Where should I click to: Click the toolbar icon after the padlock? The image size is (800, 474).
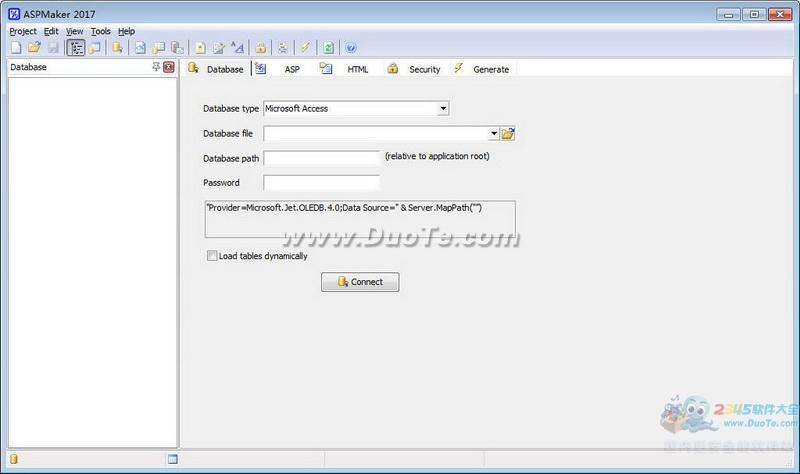[283, 48]
